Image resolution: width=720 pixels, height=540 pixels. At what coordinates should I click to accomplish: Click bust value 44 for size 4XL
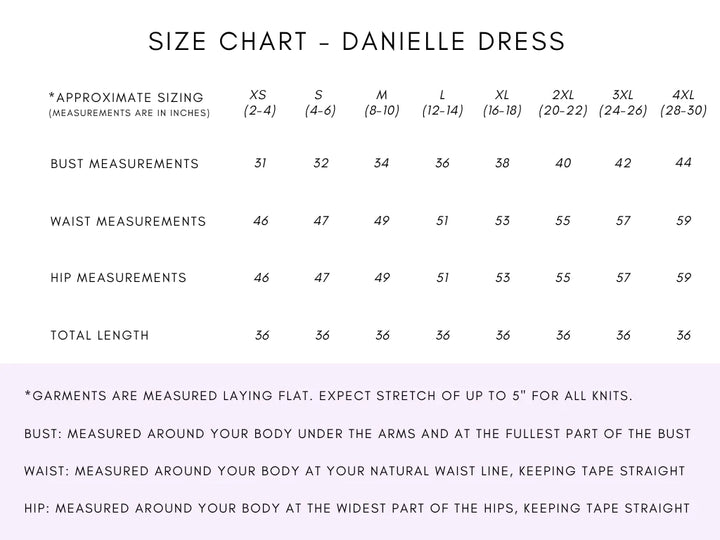684,163
